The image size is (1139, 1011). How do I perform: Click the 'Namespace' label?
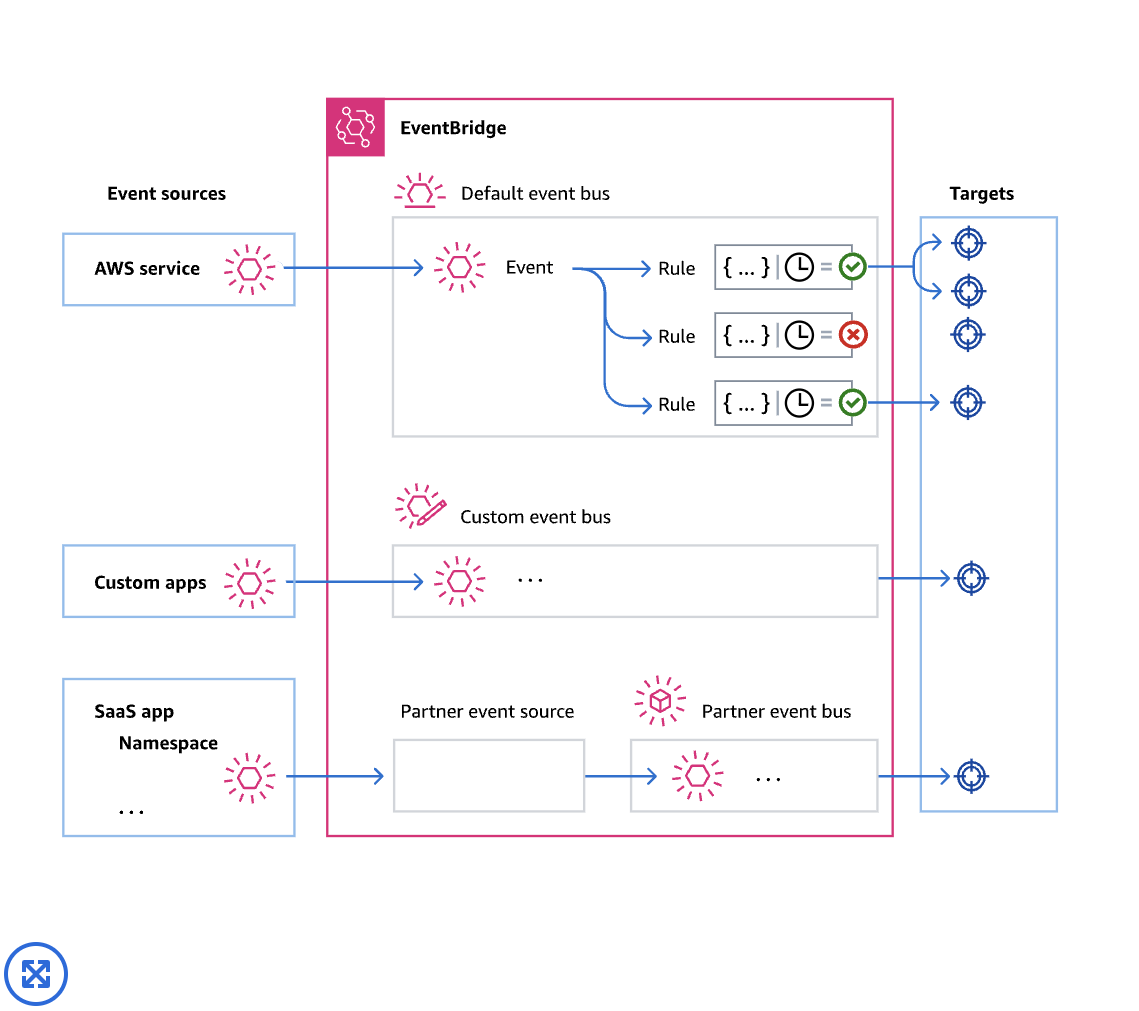[169, 744]
